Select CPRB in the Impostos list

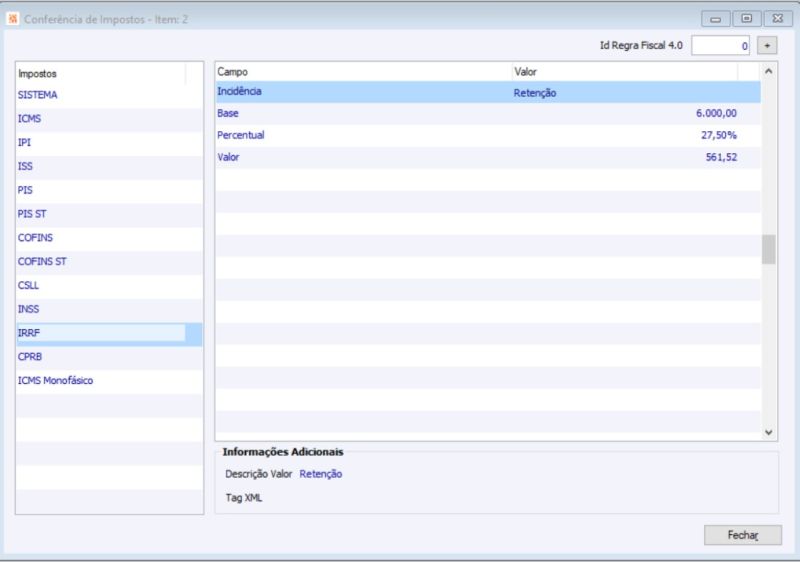109,357
